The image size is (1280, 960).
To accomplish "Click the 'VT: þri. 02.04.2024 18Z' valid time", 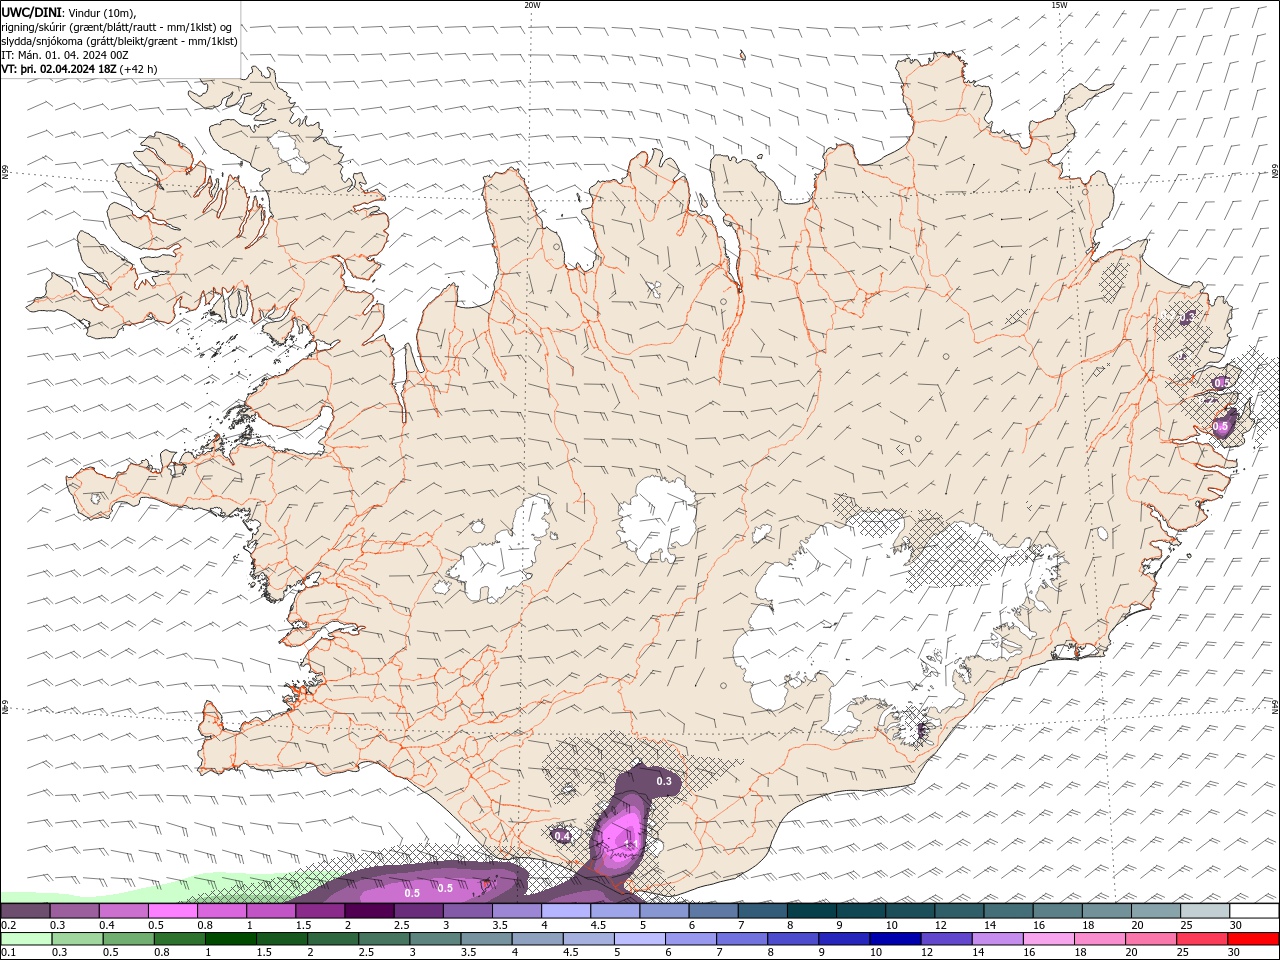I will (x=59, y=69).
